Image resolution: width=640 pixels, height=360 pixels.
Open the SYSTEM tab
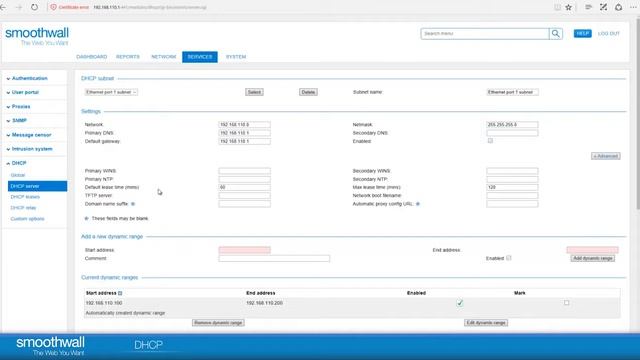pyautogui.click(x=236, y=57)
